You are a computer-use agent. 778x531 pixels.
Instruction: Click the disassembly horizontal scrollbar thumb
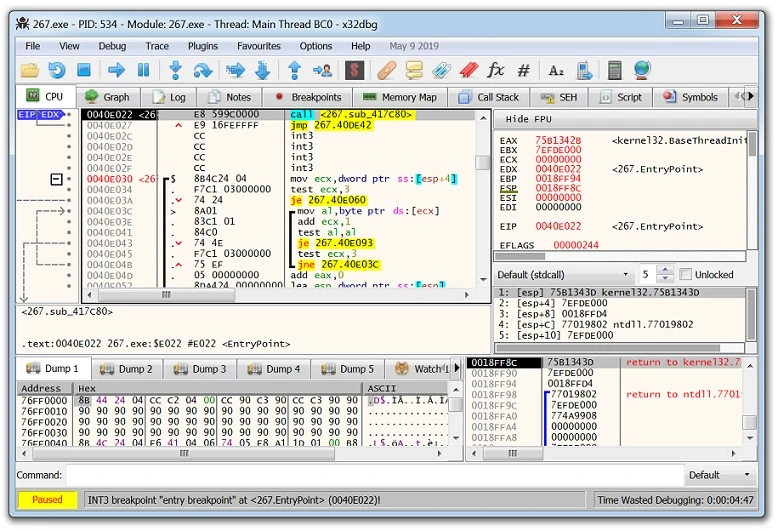(167, 295)
